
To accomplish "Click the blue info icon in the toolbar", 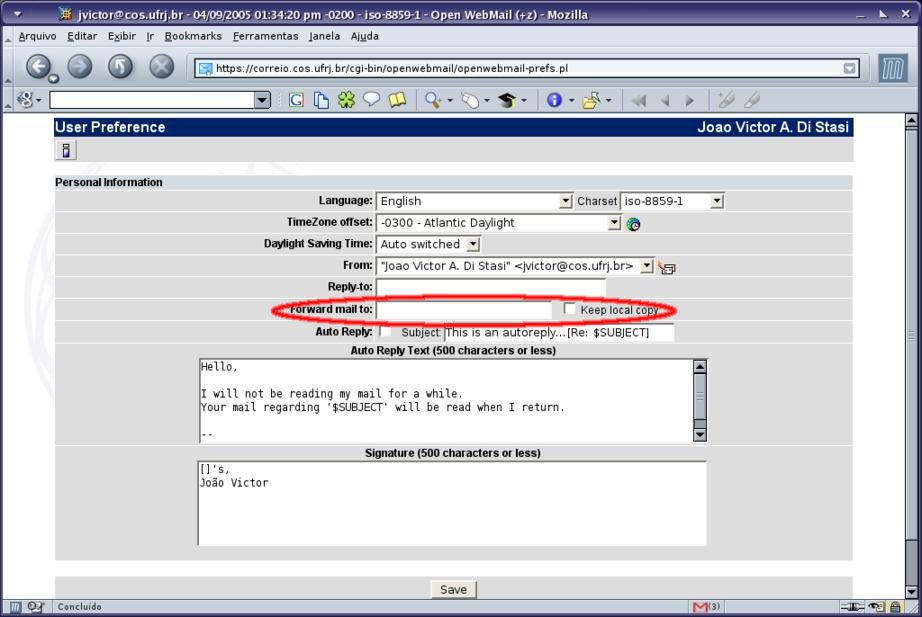I will pos(553,100).
